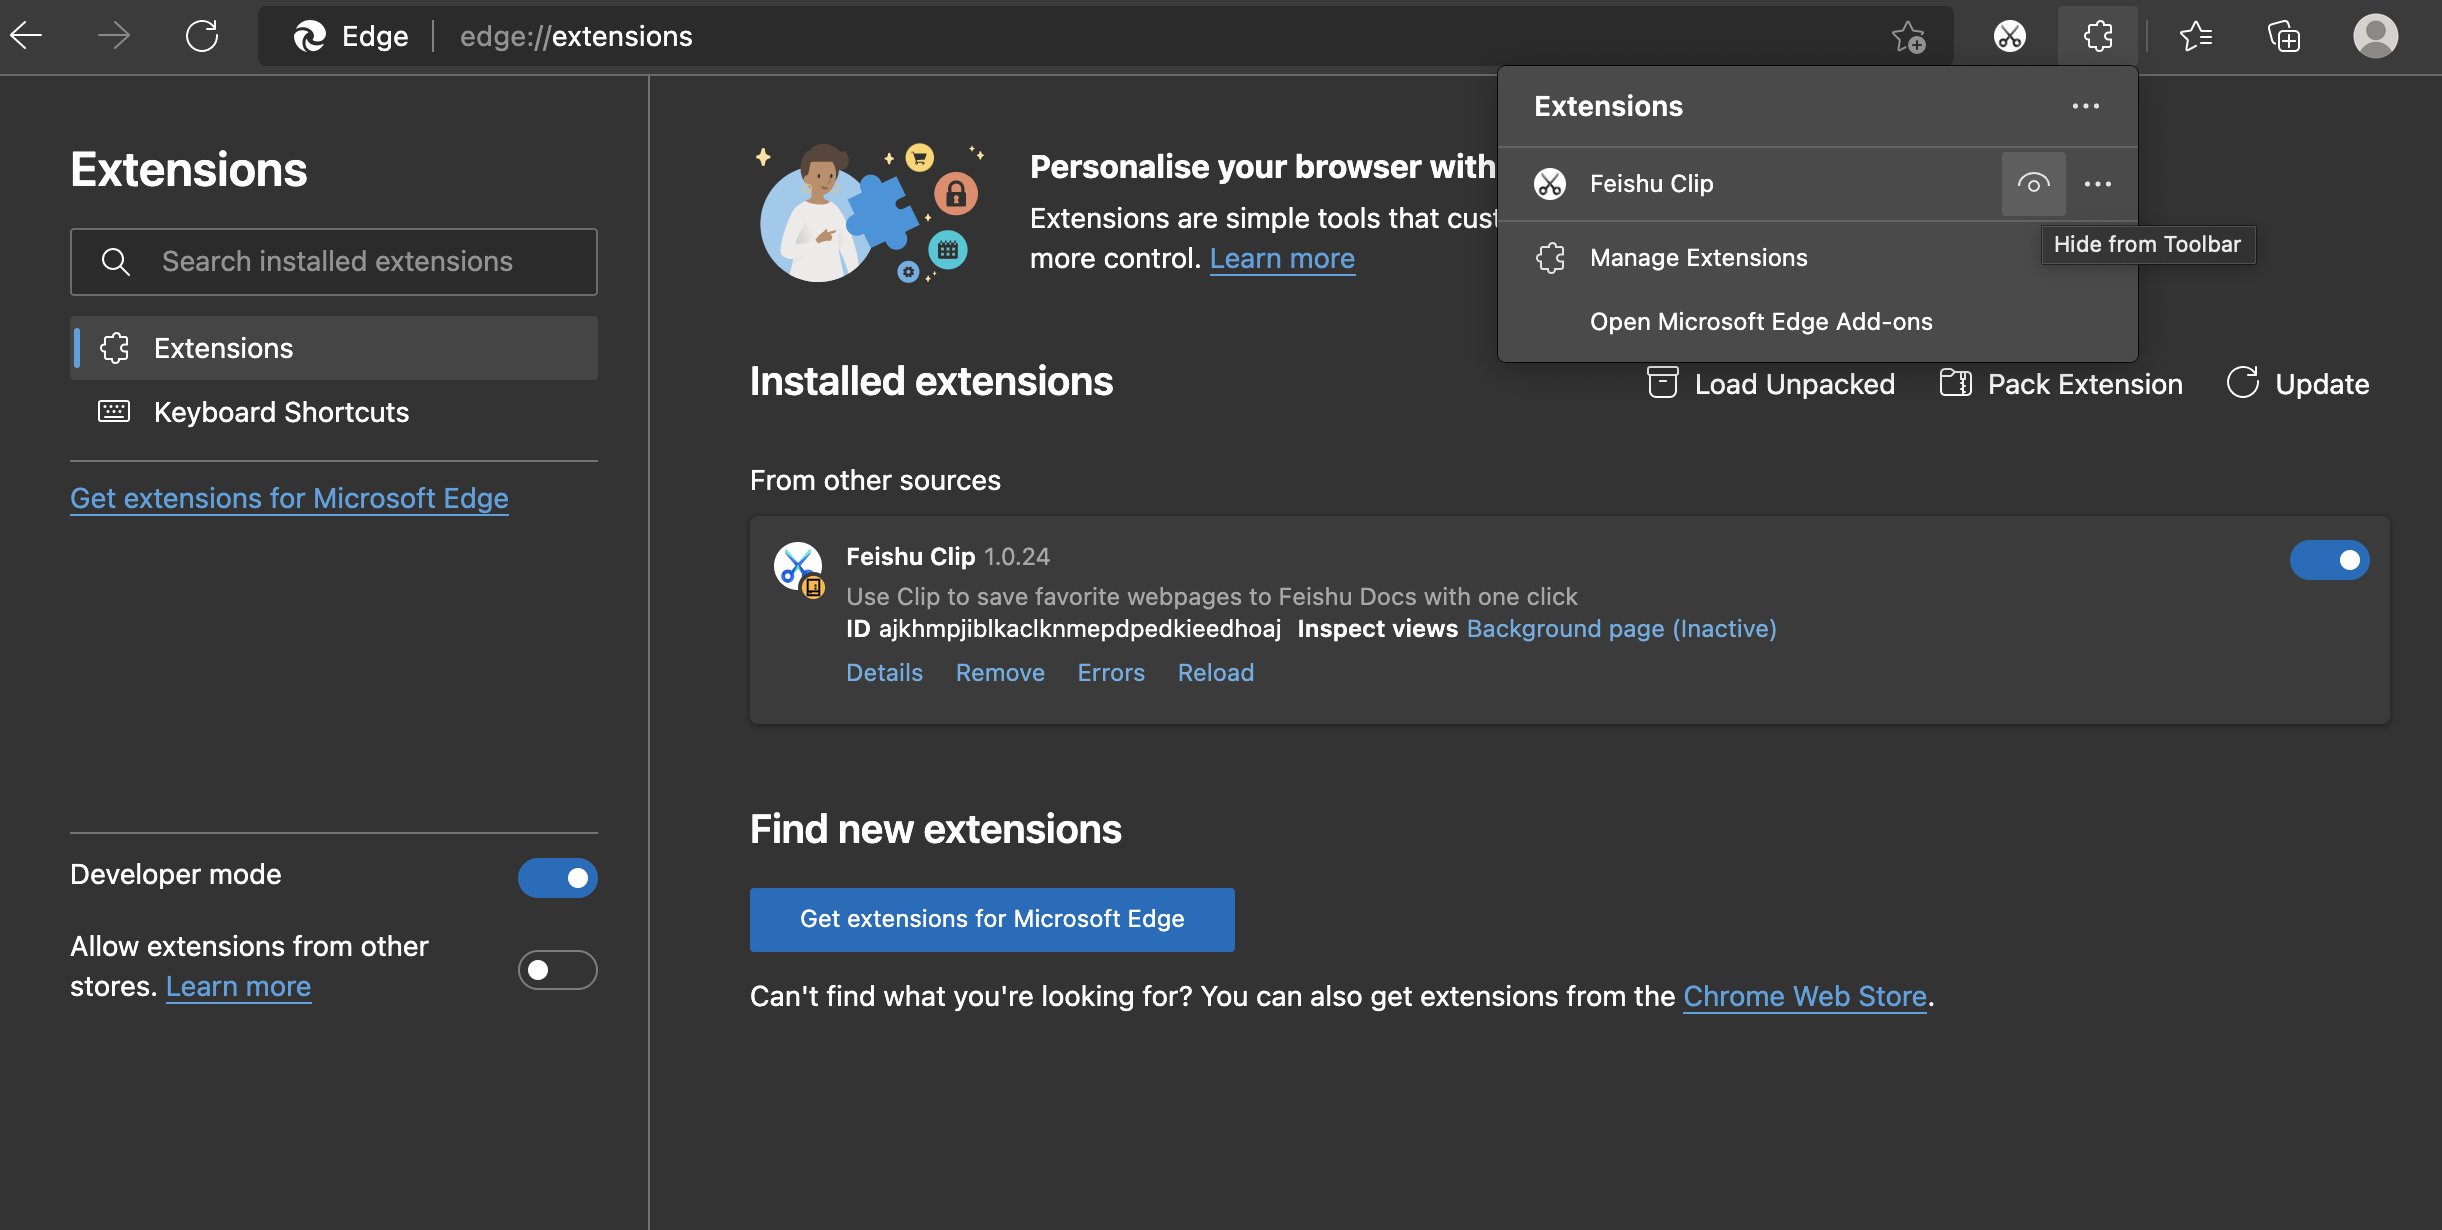Open Keyboard Shortcuts sidebar tab
Screen dimensions: 2442x1230
[334, 412]
